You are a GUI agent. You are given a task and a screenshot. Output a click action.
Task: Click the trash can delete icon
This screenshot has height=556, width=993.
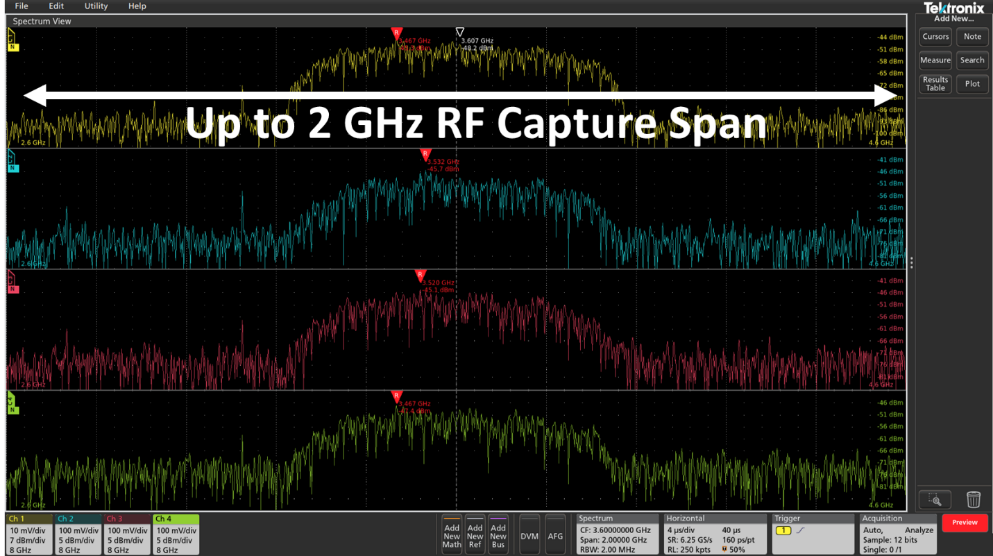[x=973, y=499]
